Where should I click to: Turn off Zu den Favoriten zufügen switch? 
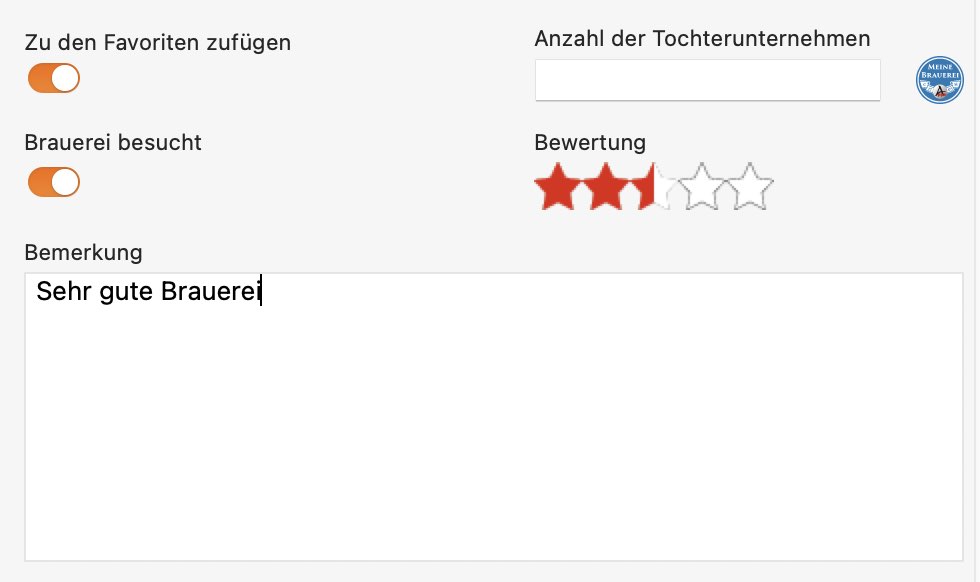coord(54,78)
